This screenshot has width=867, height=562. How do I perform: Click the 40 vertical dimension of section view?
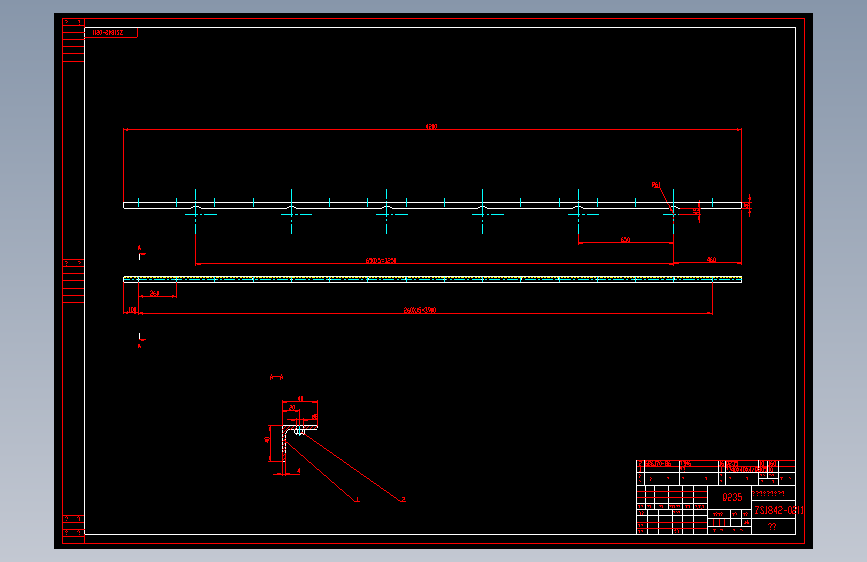coord(267,440)
